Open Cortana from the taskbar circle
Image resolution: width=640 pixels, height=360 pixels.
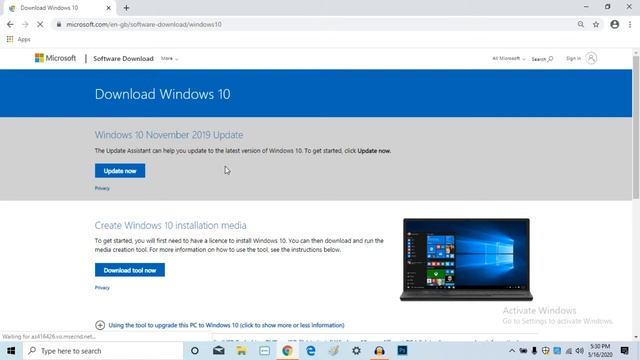tap(195, 351)
